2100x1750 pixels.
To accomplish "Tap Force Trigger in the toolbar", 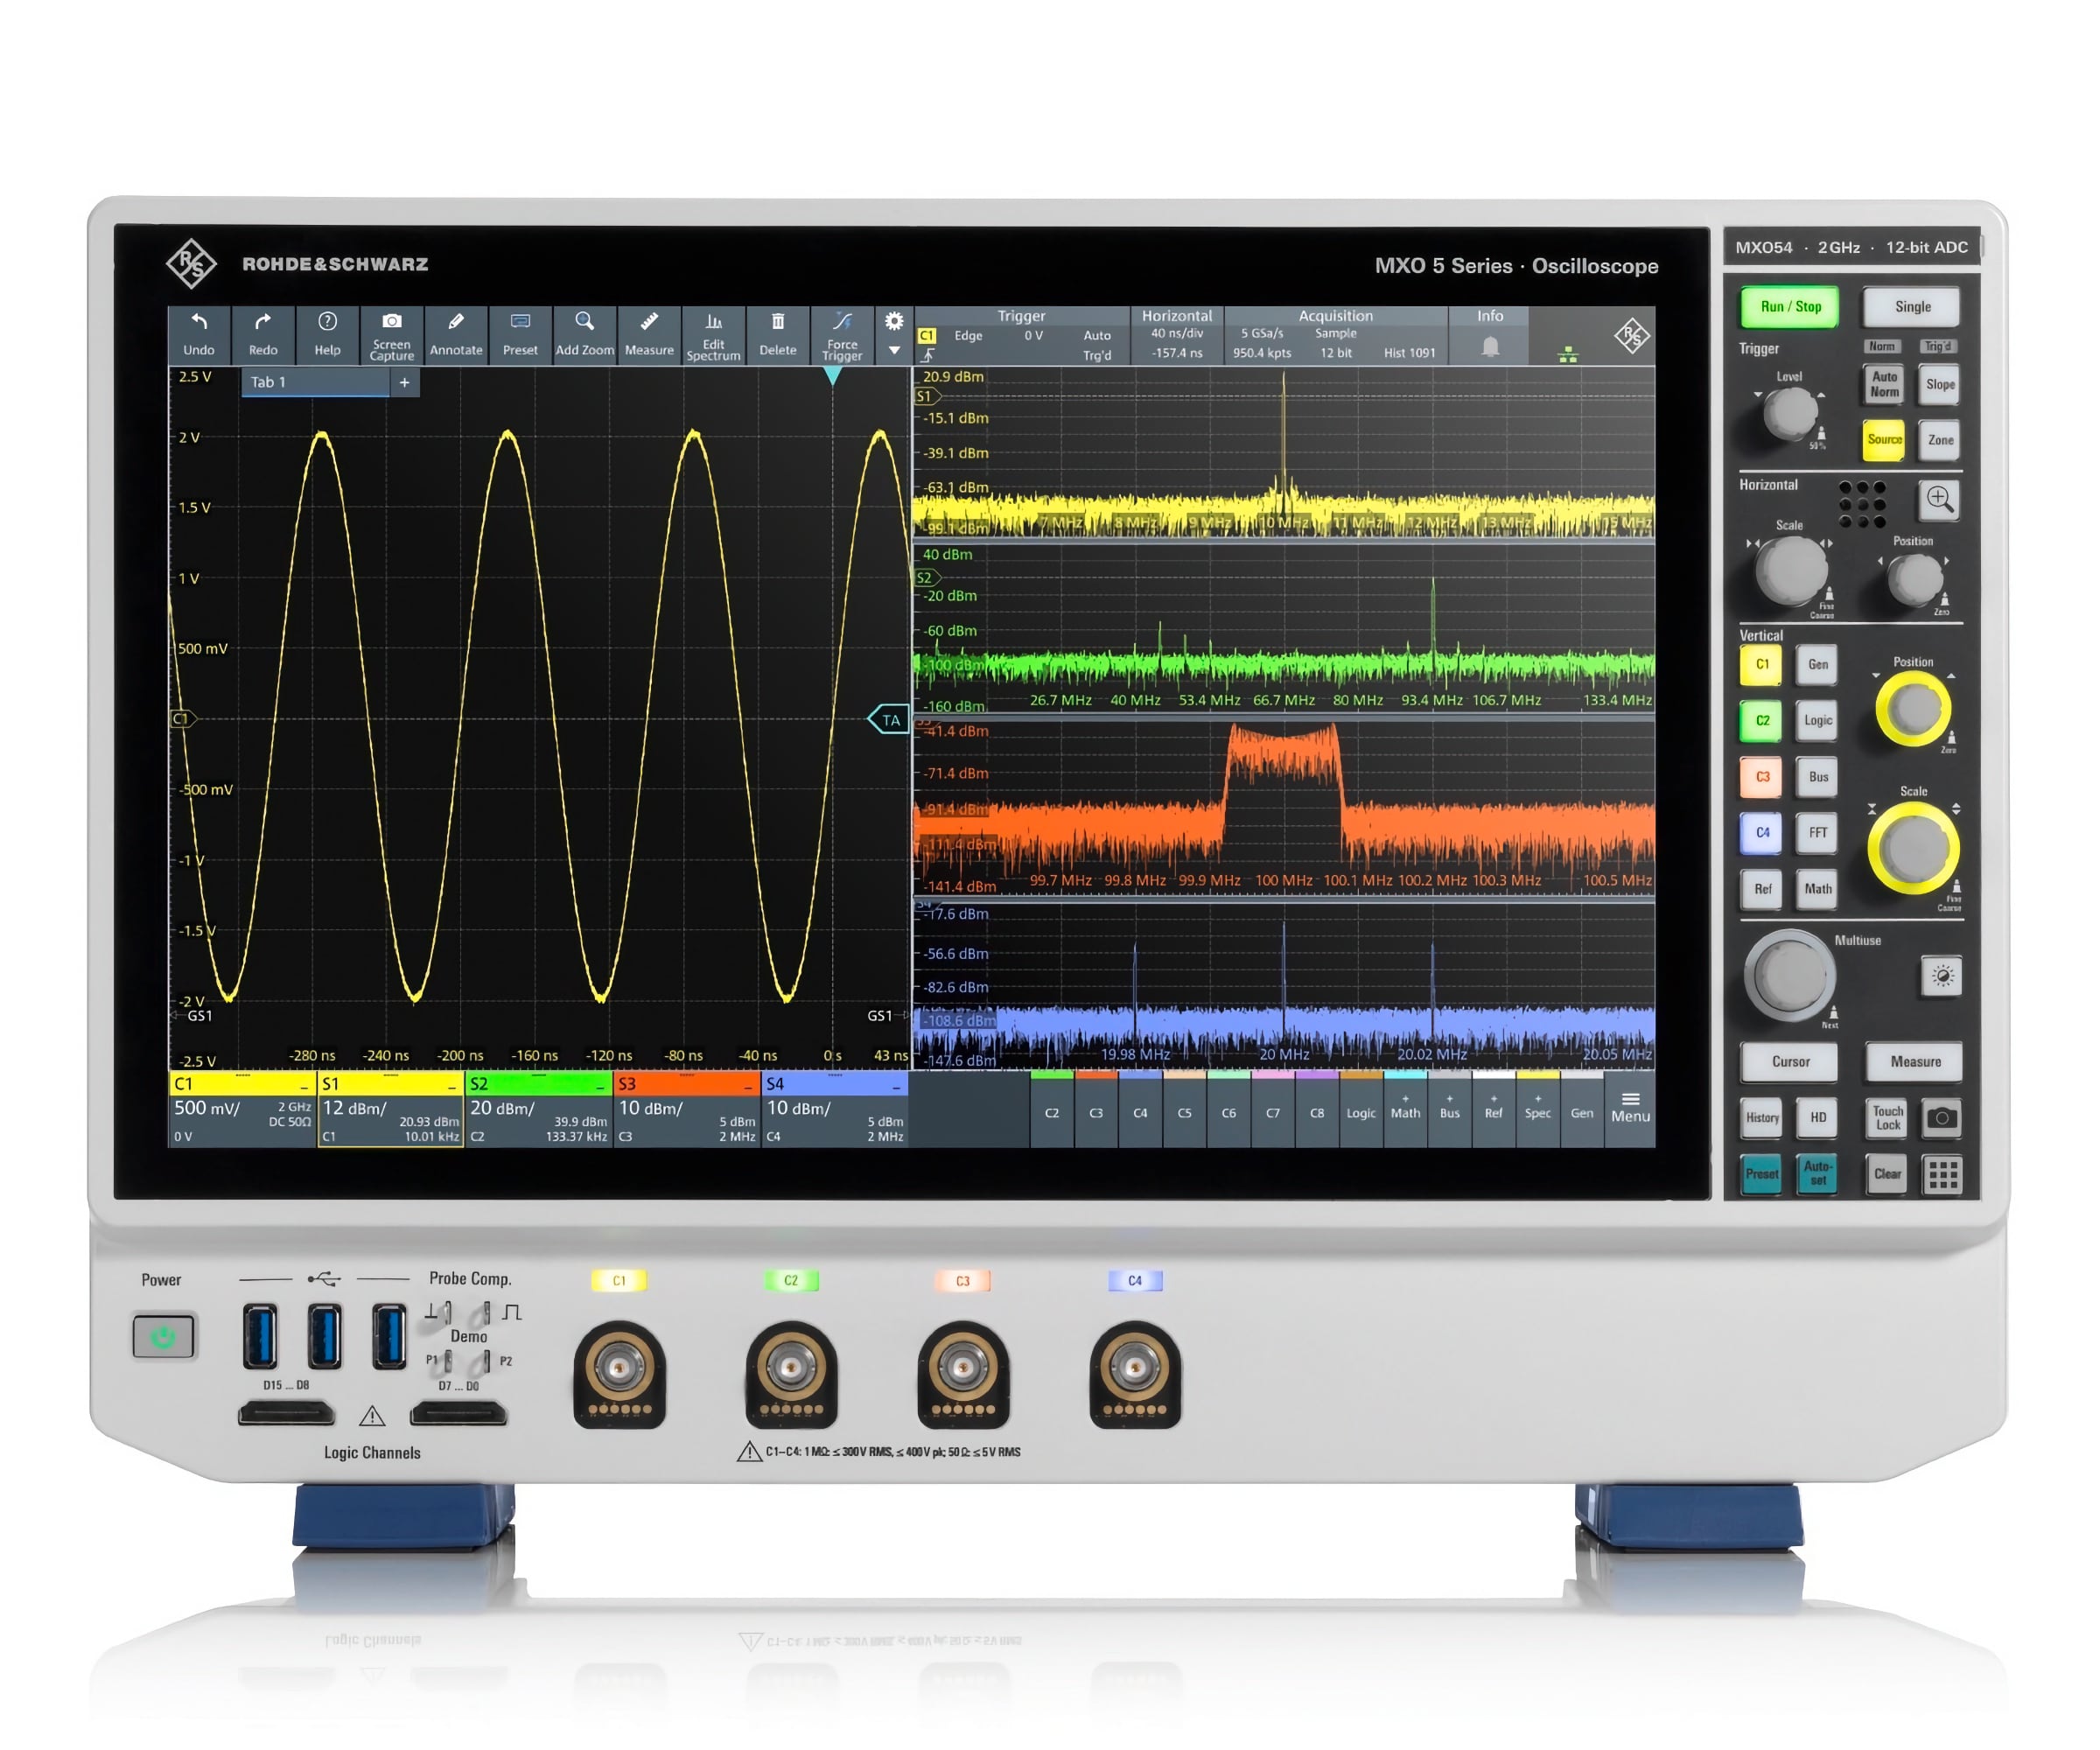I will click(x=842, y=334).
